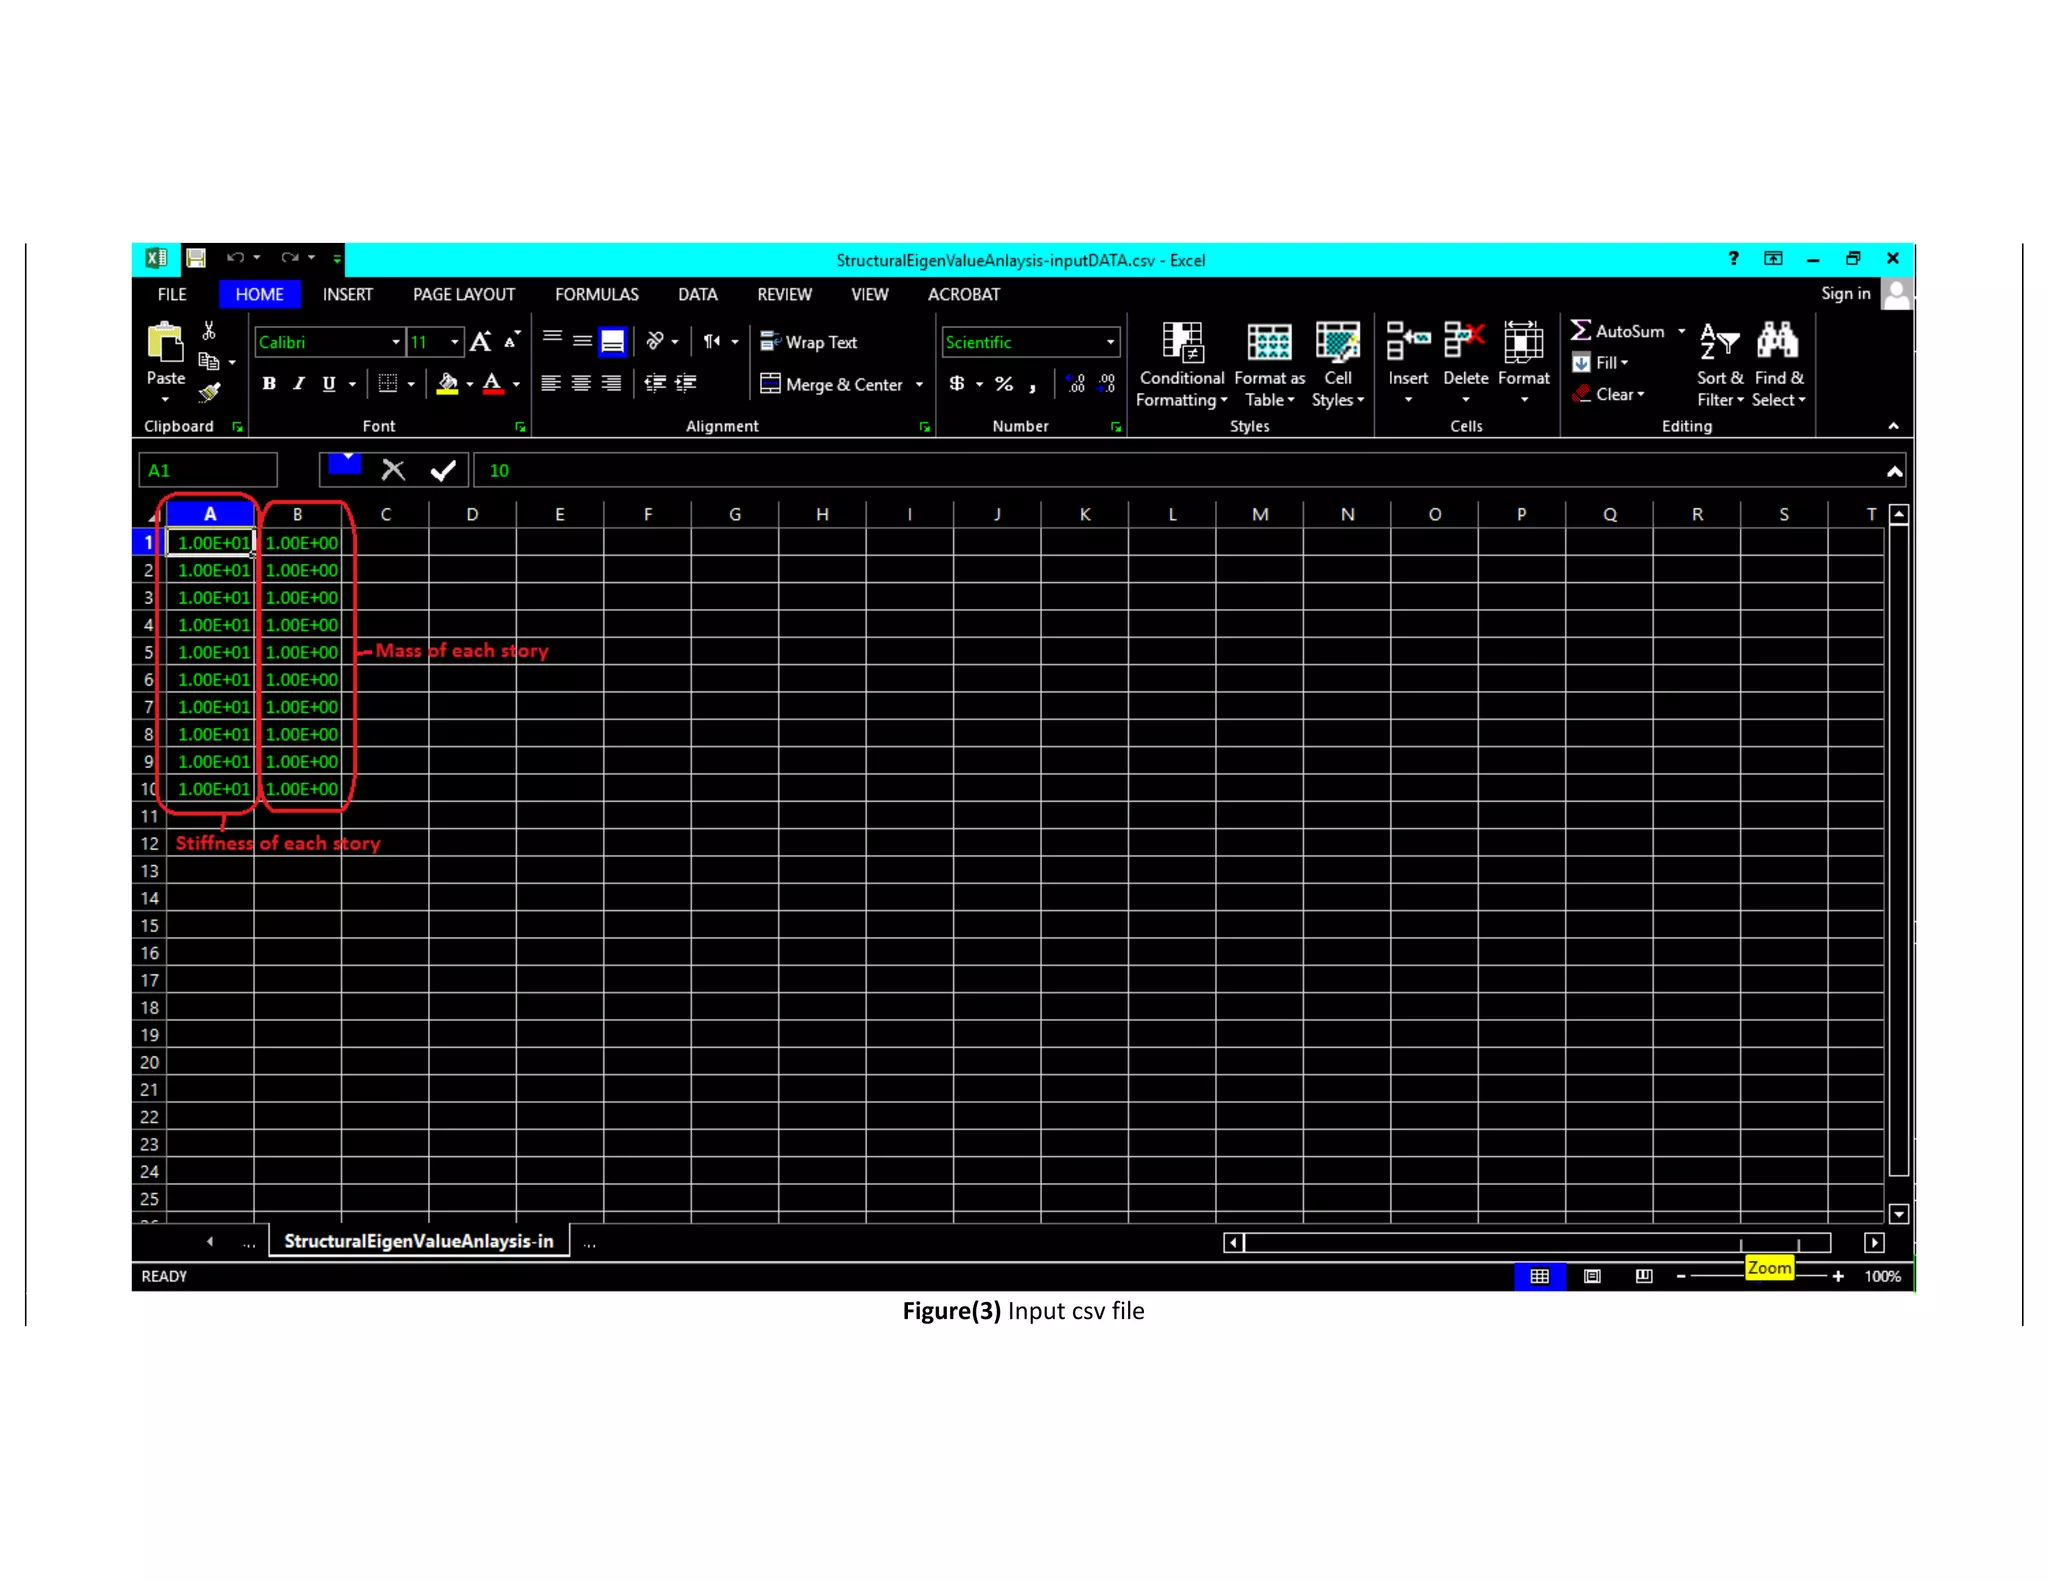Copy the selection using Copy icon
Image resolution: width=2048 pixels, height=1582 pixels.
pos(208,361)
